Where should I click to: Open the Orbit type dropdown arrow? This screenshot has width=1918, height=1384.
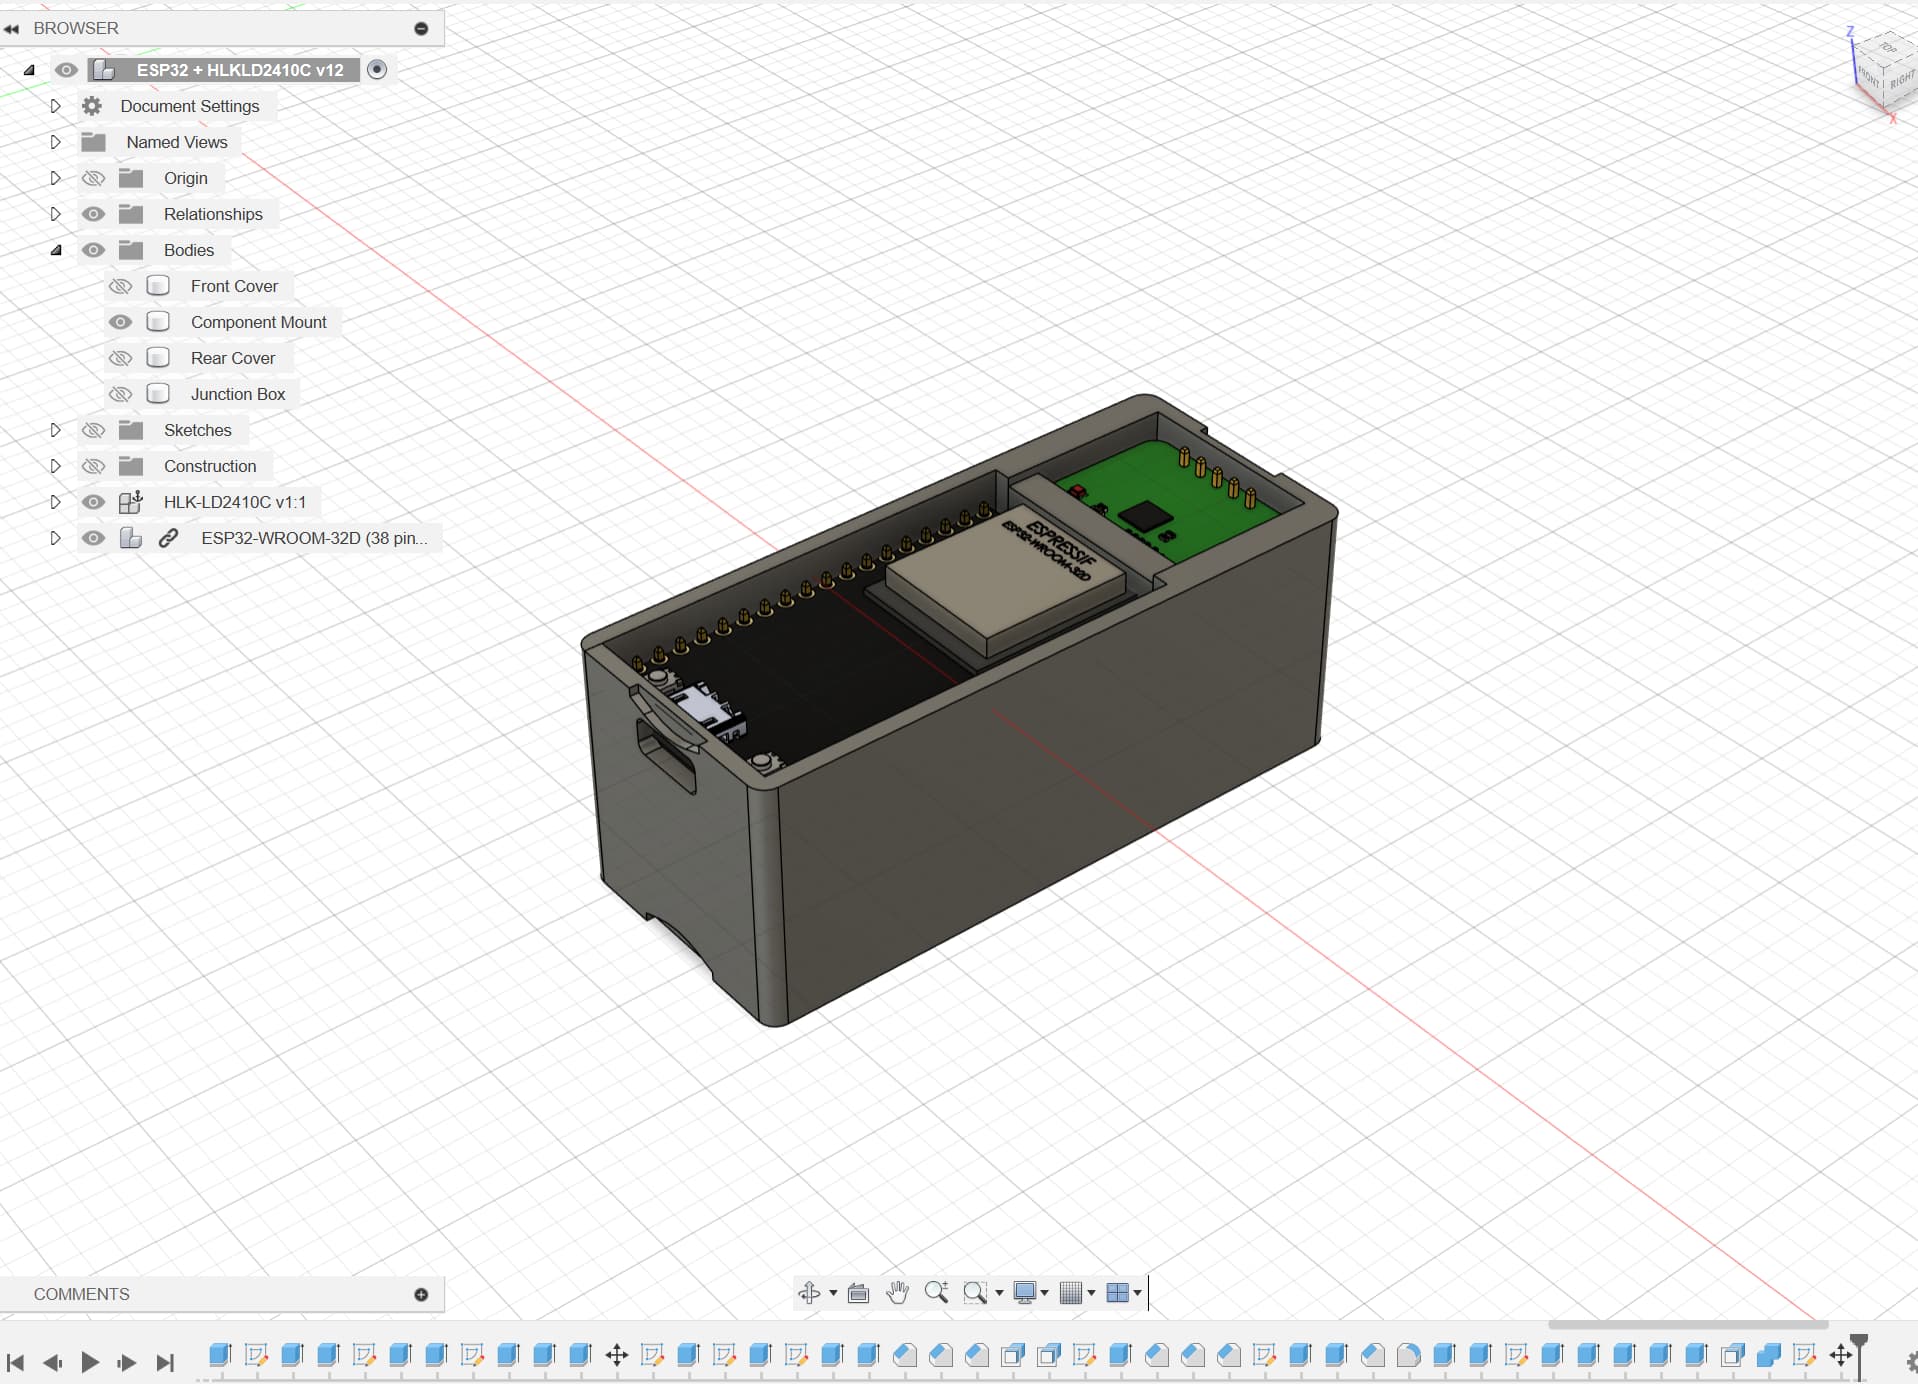833,1293
